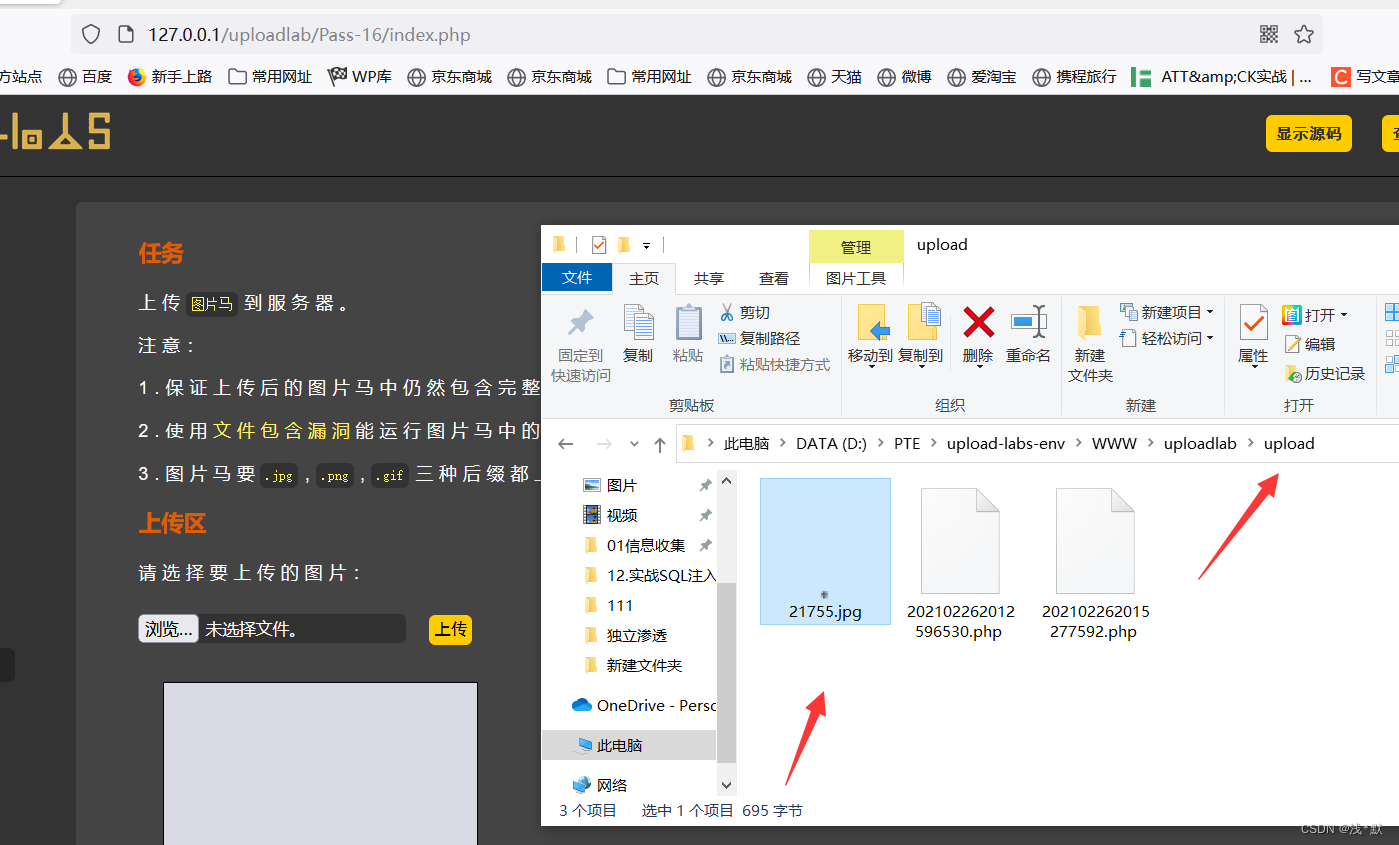The height and width of the screenshot is (845, 1399).
Task: Click the Pin to Quick access icon
Action: coord(580,323)
